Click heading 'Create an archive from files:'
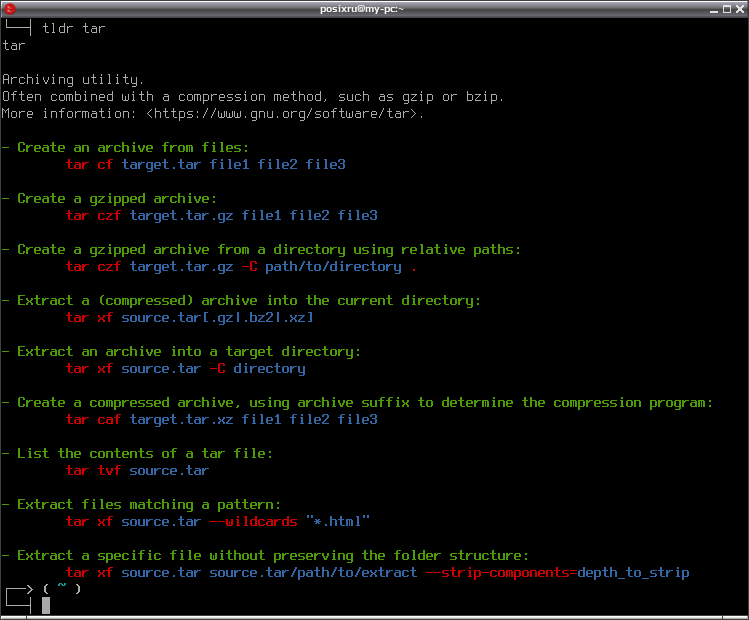 coord(133,148)
